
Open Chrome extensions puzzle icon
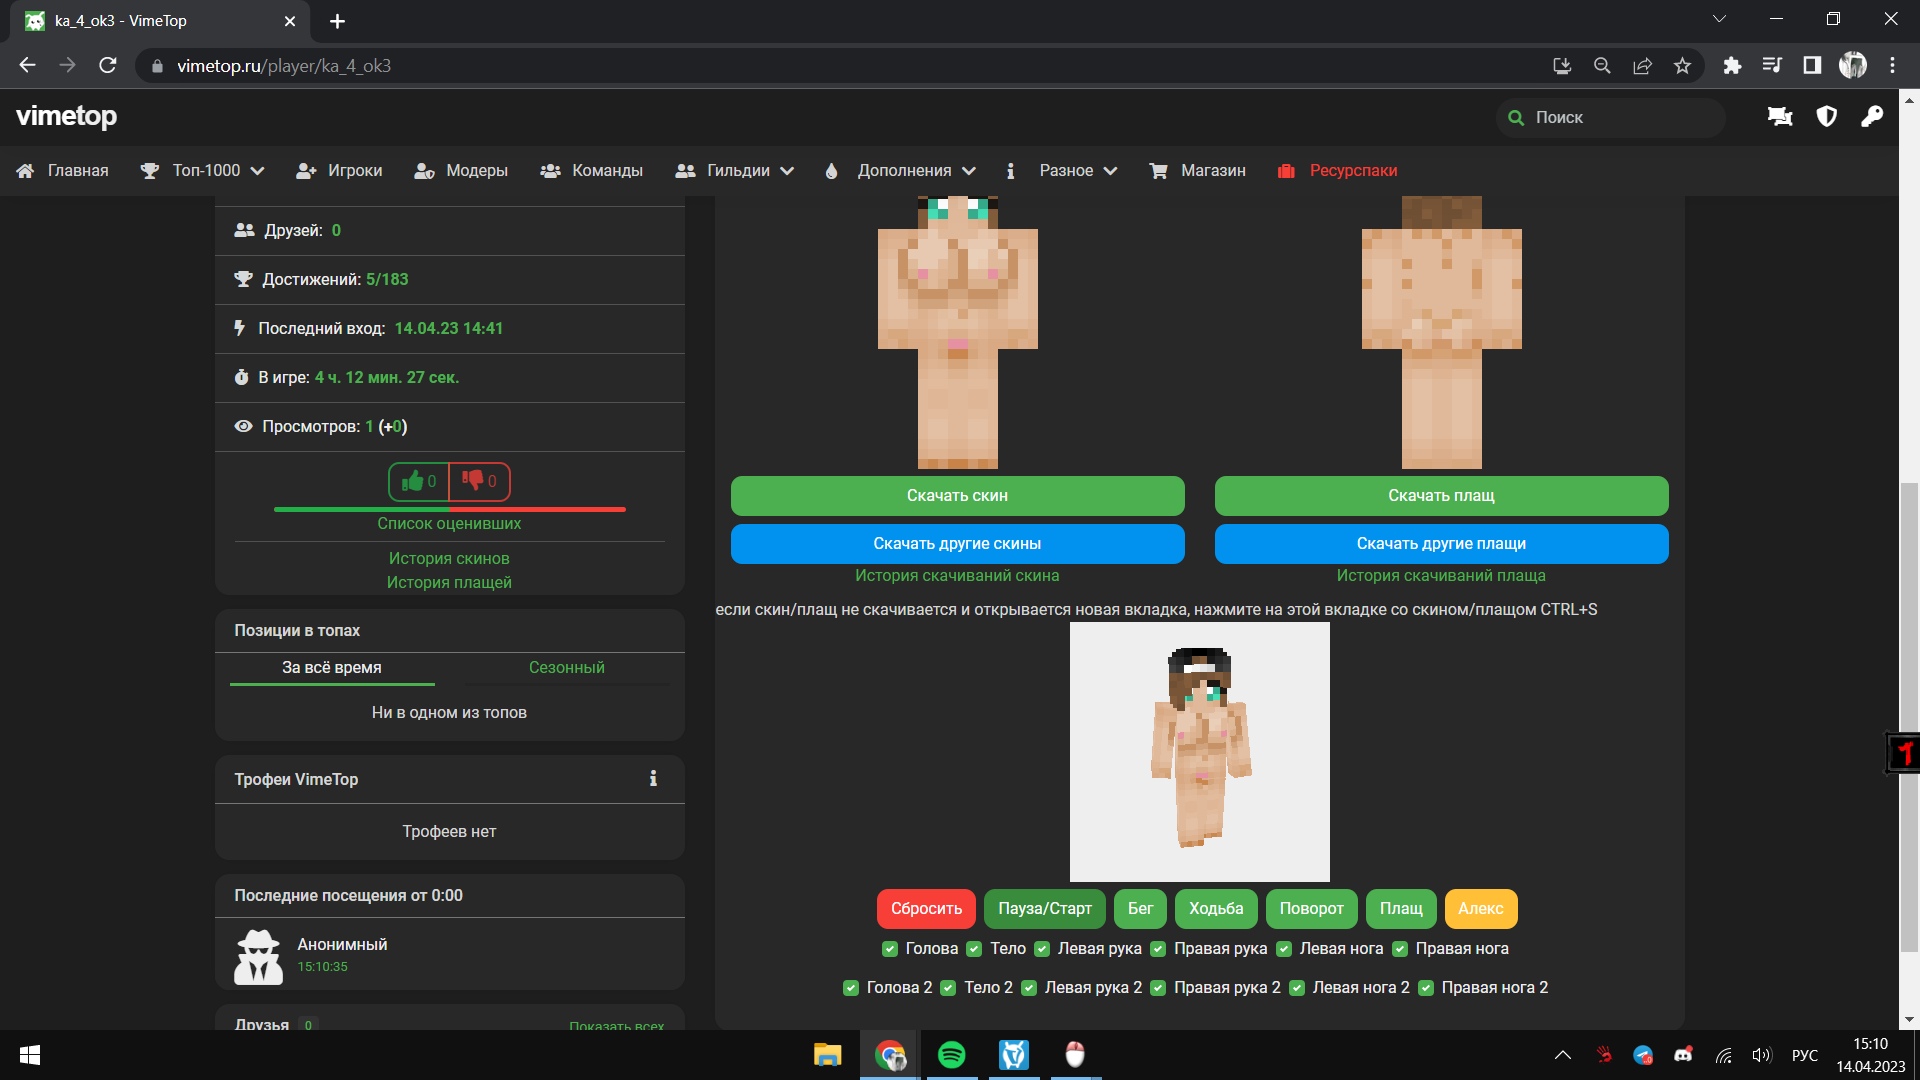(x=1732, y=66)
